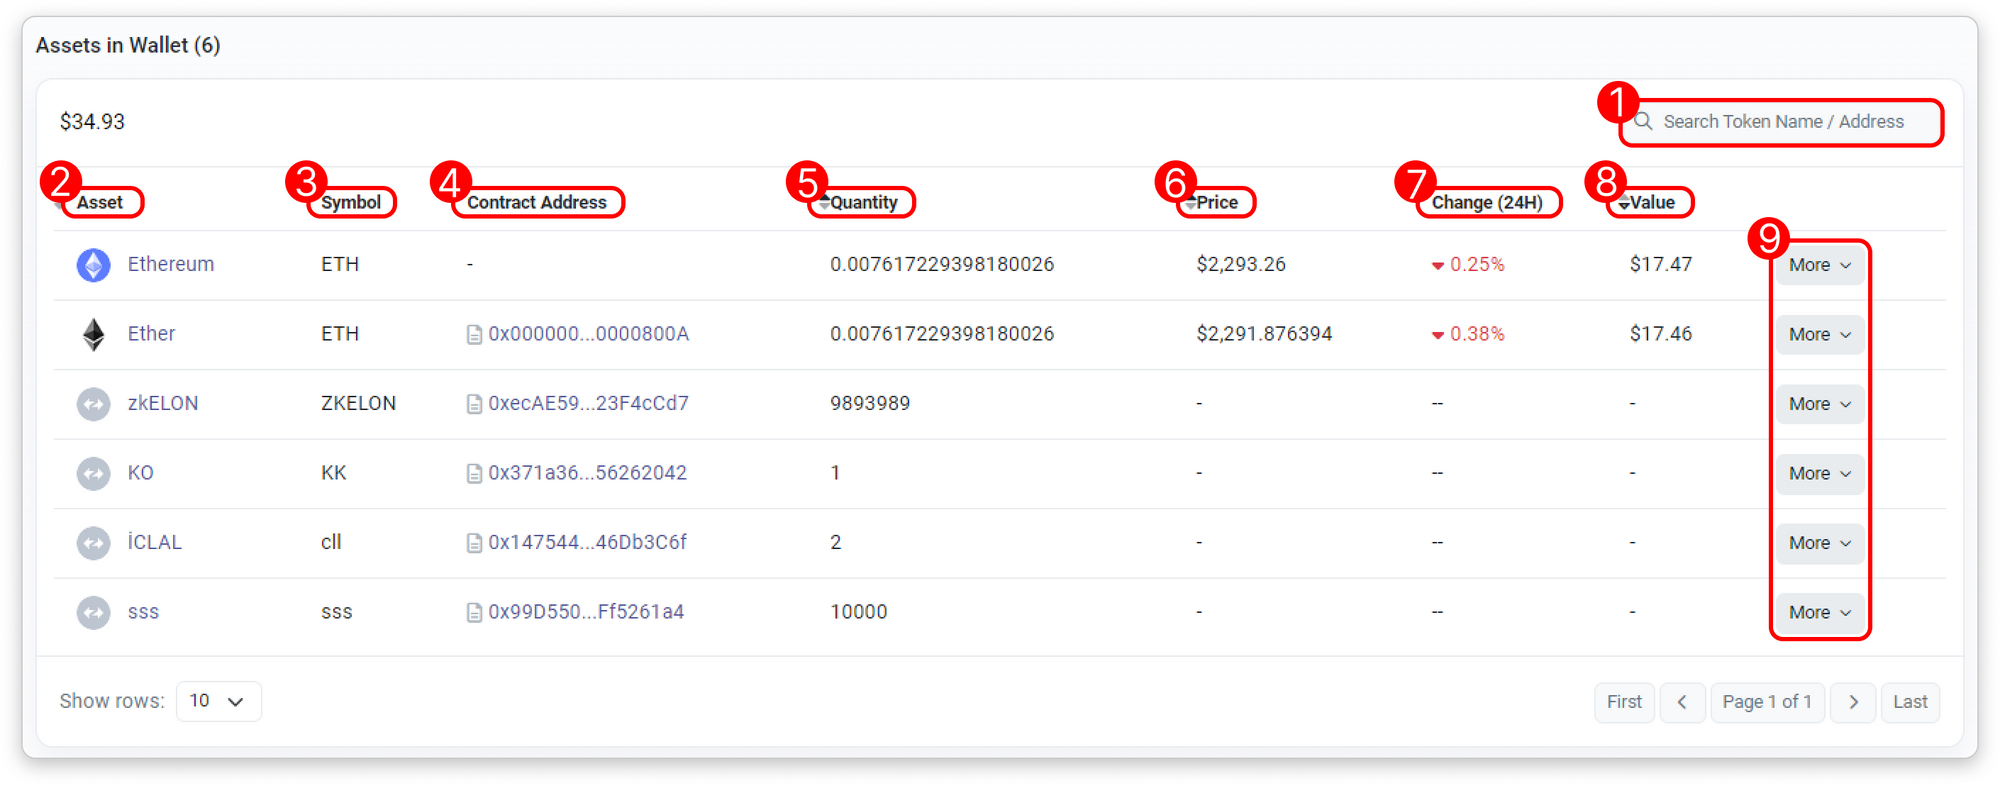Open the İCLAL token link
The image size is (2000, 786).
(155, 542)
